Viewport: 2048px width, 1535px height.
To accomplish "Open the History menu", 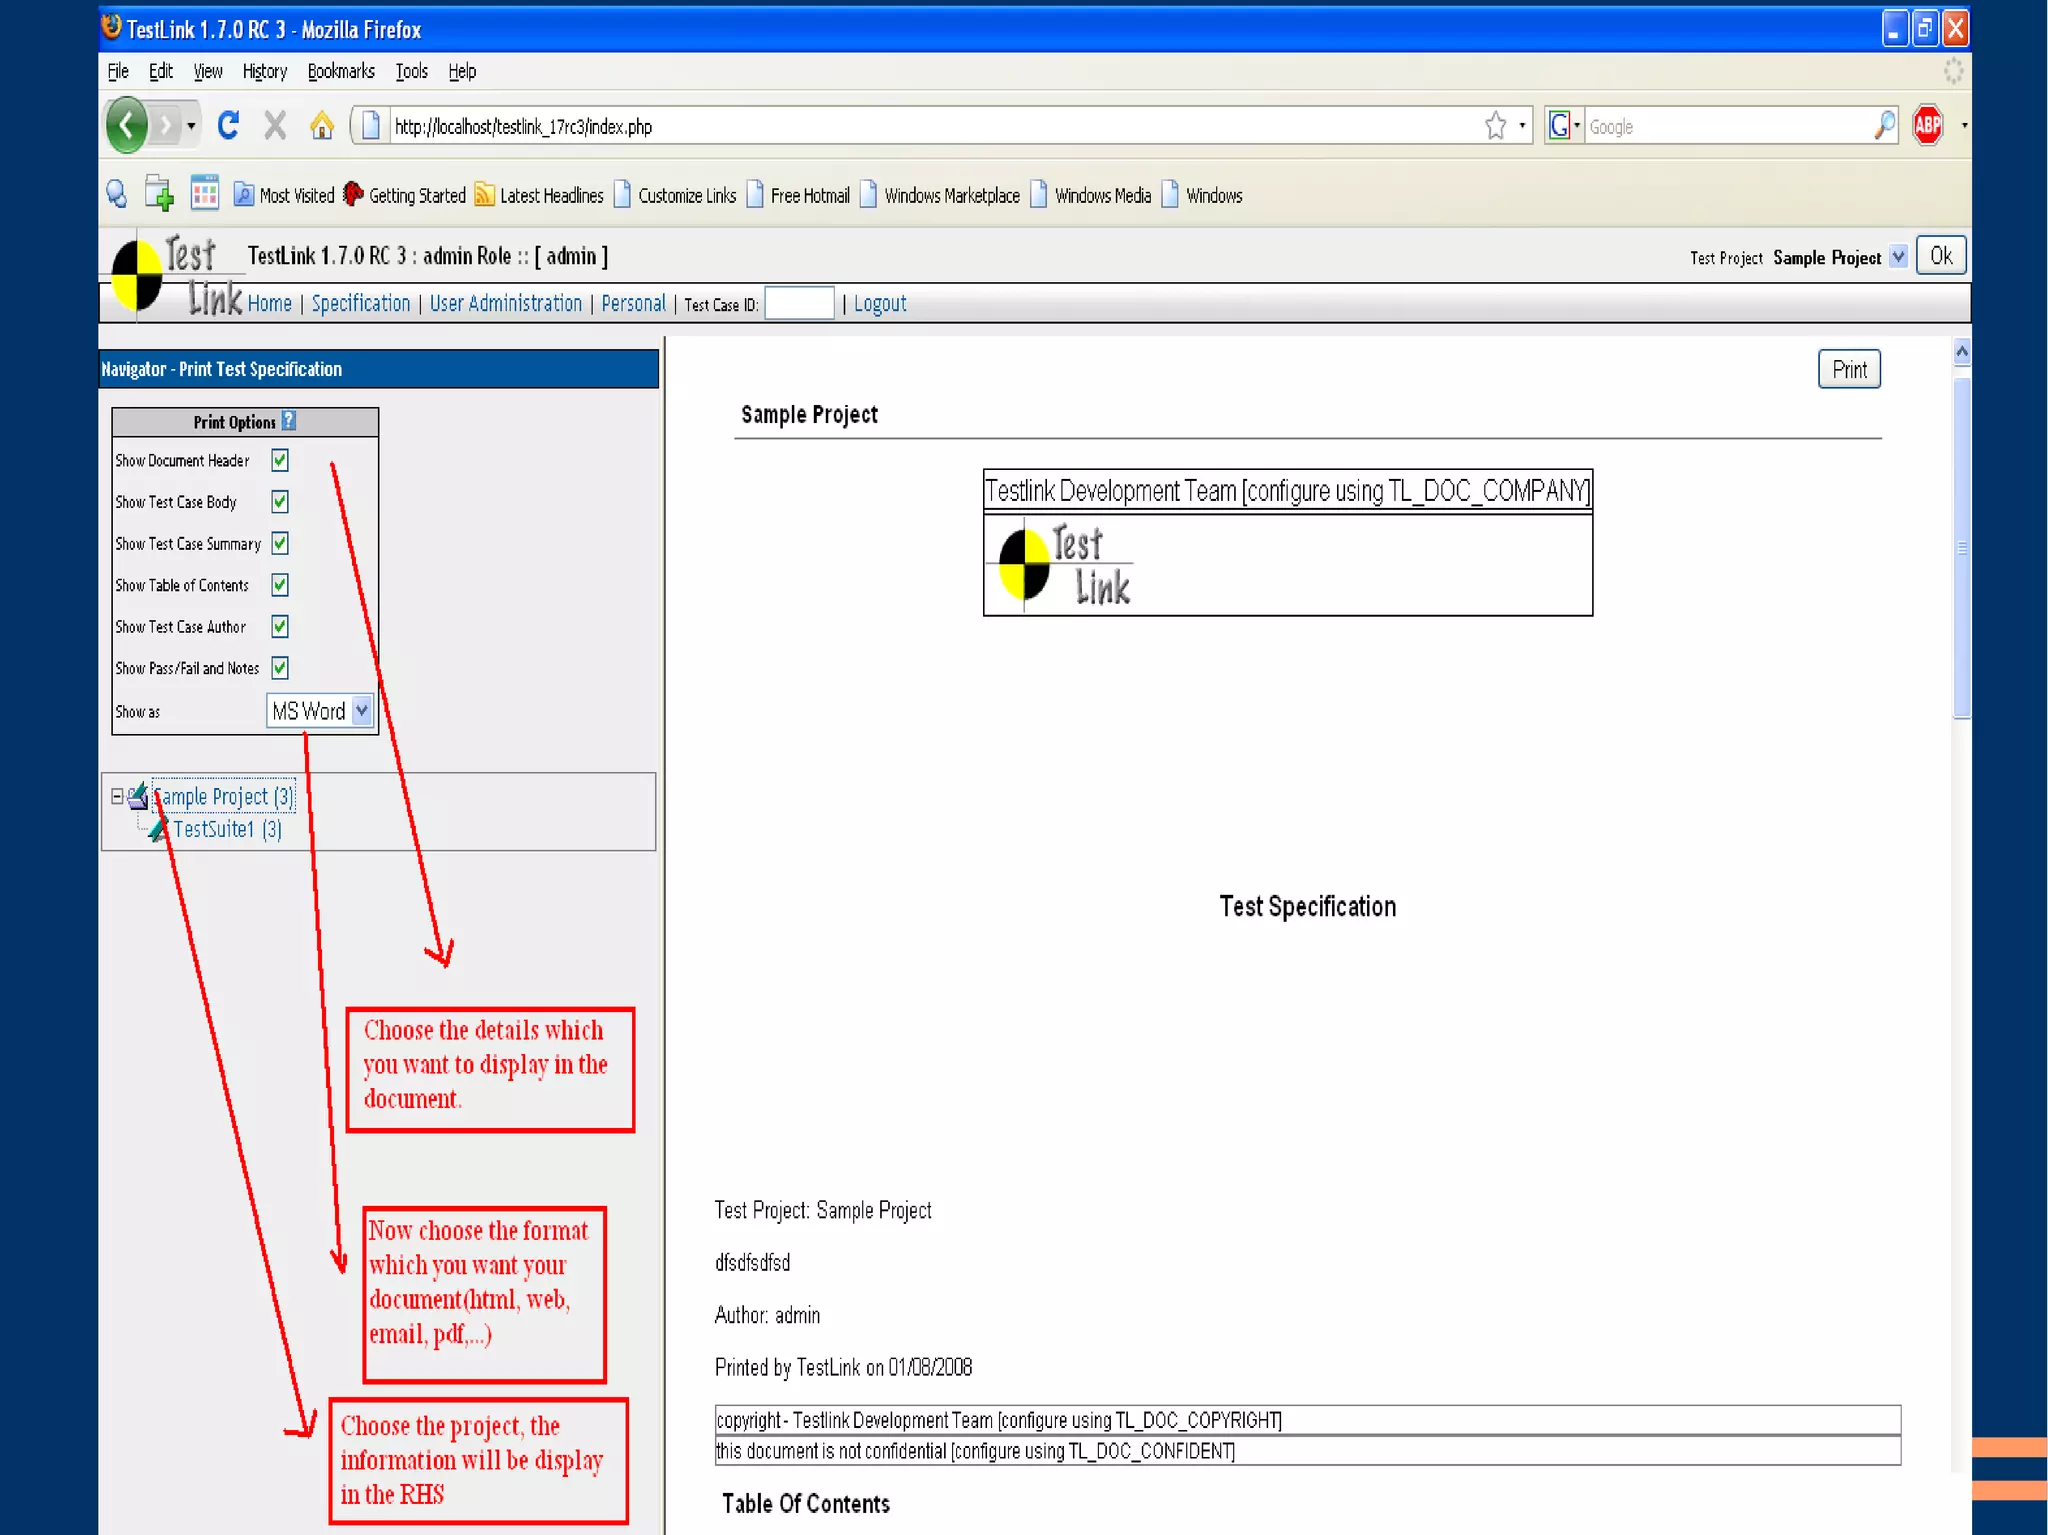I will [264, 71].
